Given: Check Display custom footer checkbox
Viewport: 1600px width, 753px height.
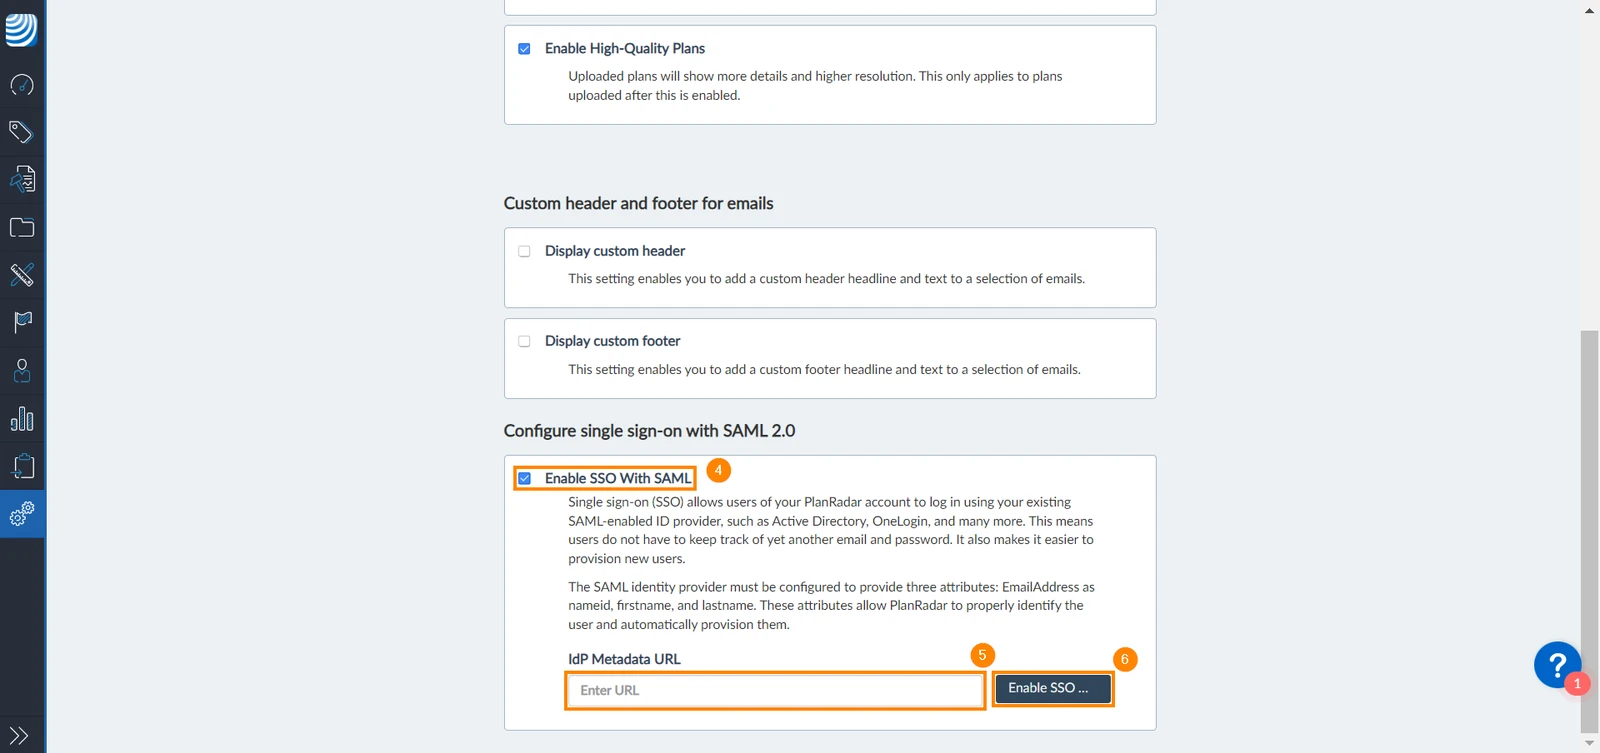Looking at the screenshot, I should coord(524,341).
